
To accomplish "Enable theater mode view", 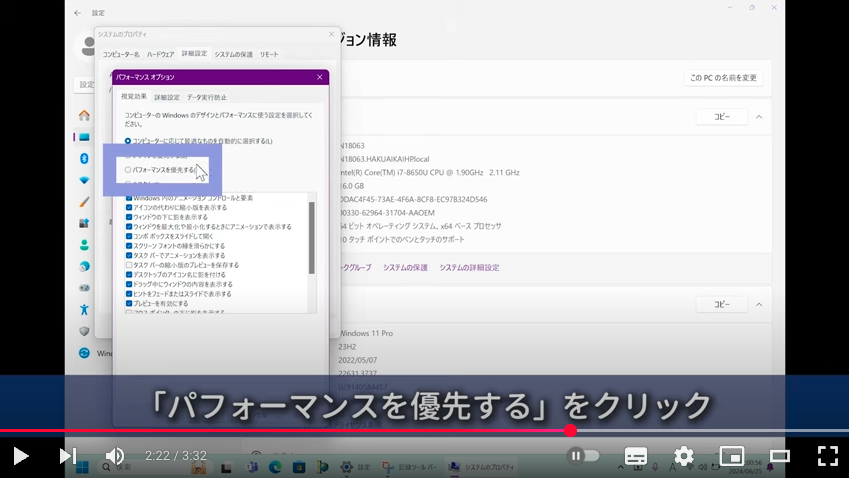I will [x=780, y=456].
